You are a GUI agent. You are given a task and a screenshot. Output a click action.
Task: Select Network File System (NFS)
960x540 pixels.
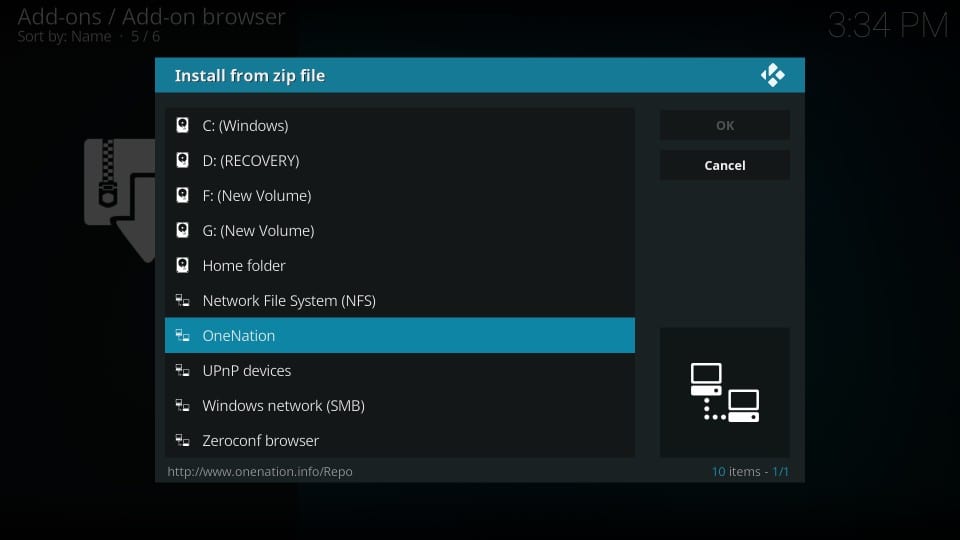400,301
